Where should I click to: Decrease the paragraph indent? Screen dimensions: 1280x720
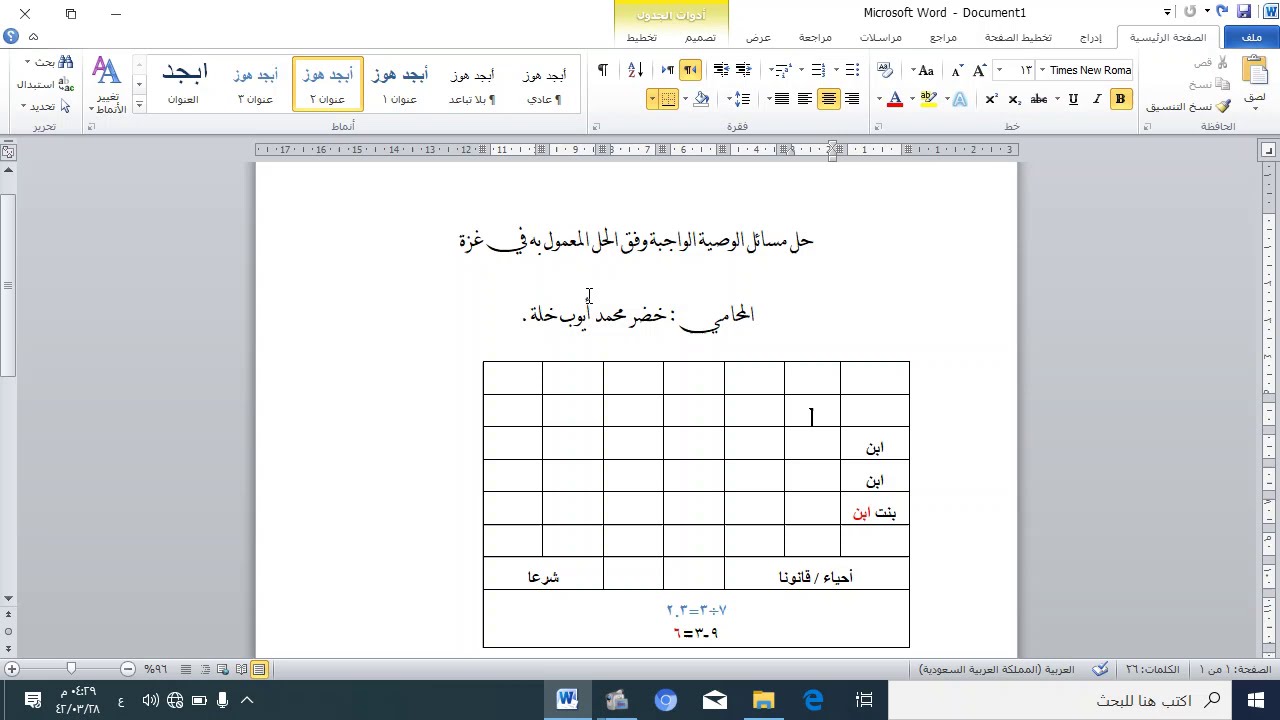point(744,70)
